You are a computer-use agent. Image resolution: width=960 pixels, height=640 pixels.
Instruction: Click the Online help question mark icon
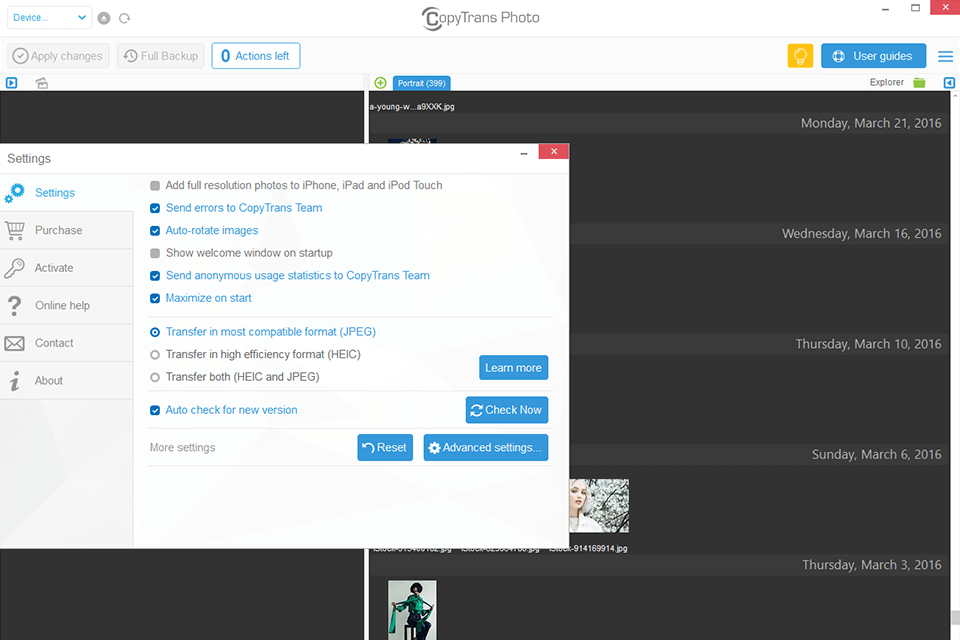tap(15, 306)
